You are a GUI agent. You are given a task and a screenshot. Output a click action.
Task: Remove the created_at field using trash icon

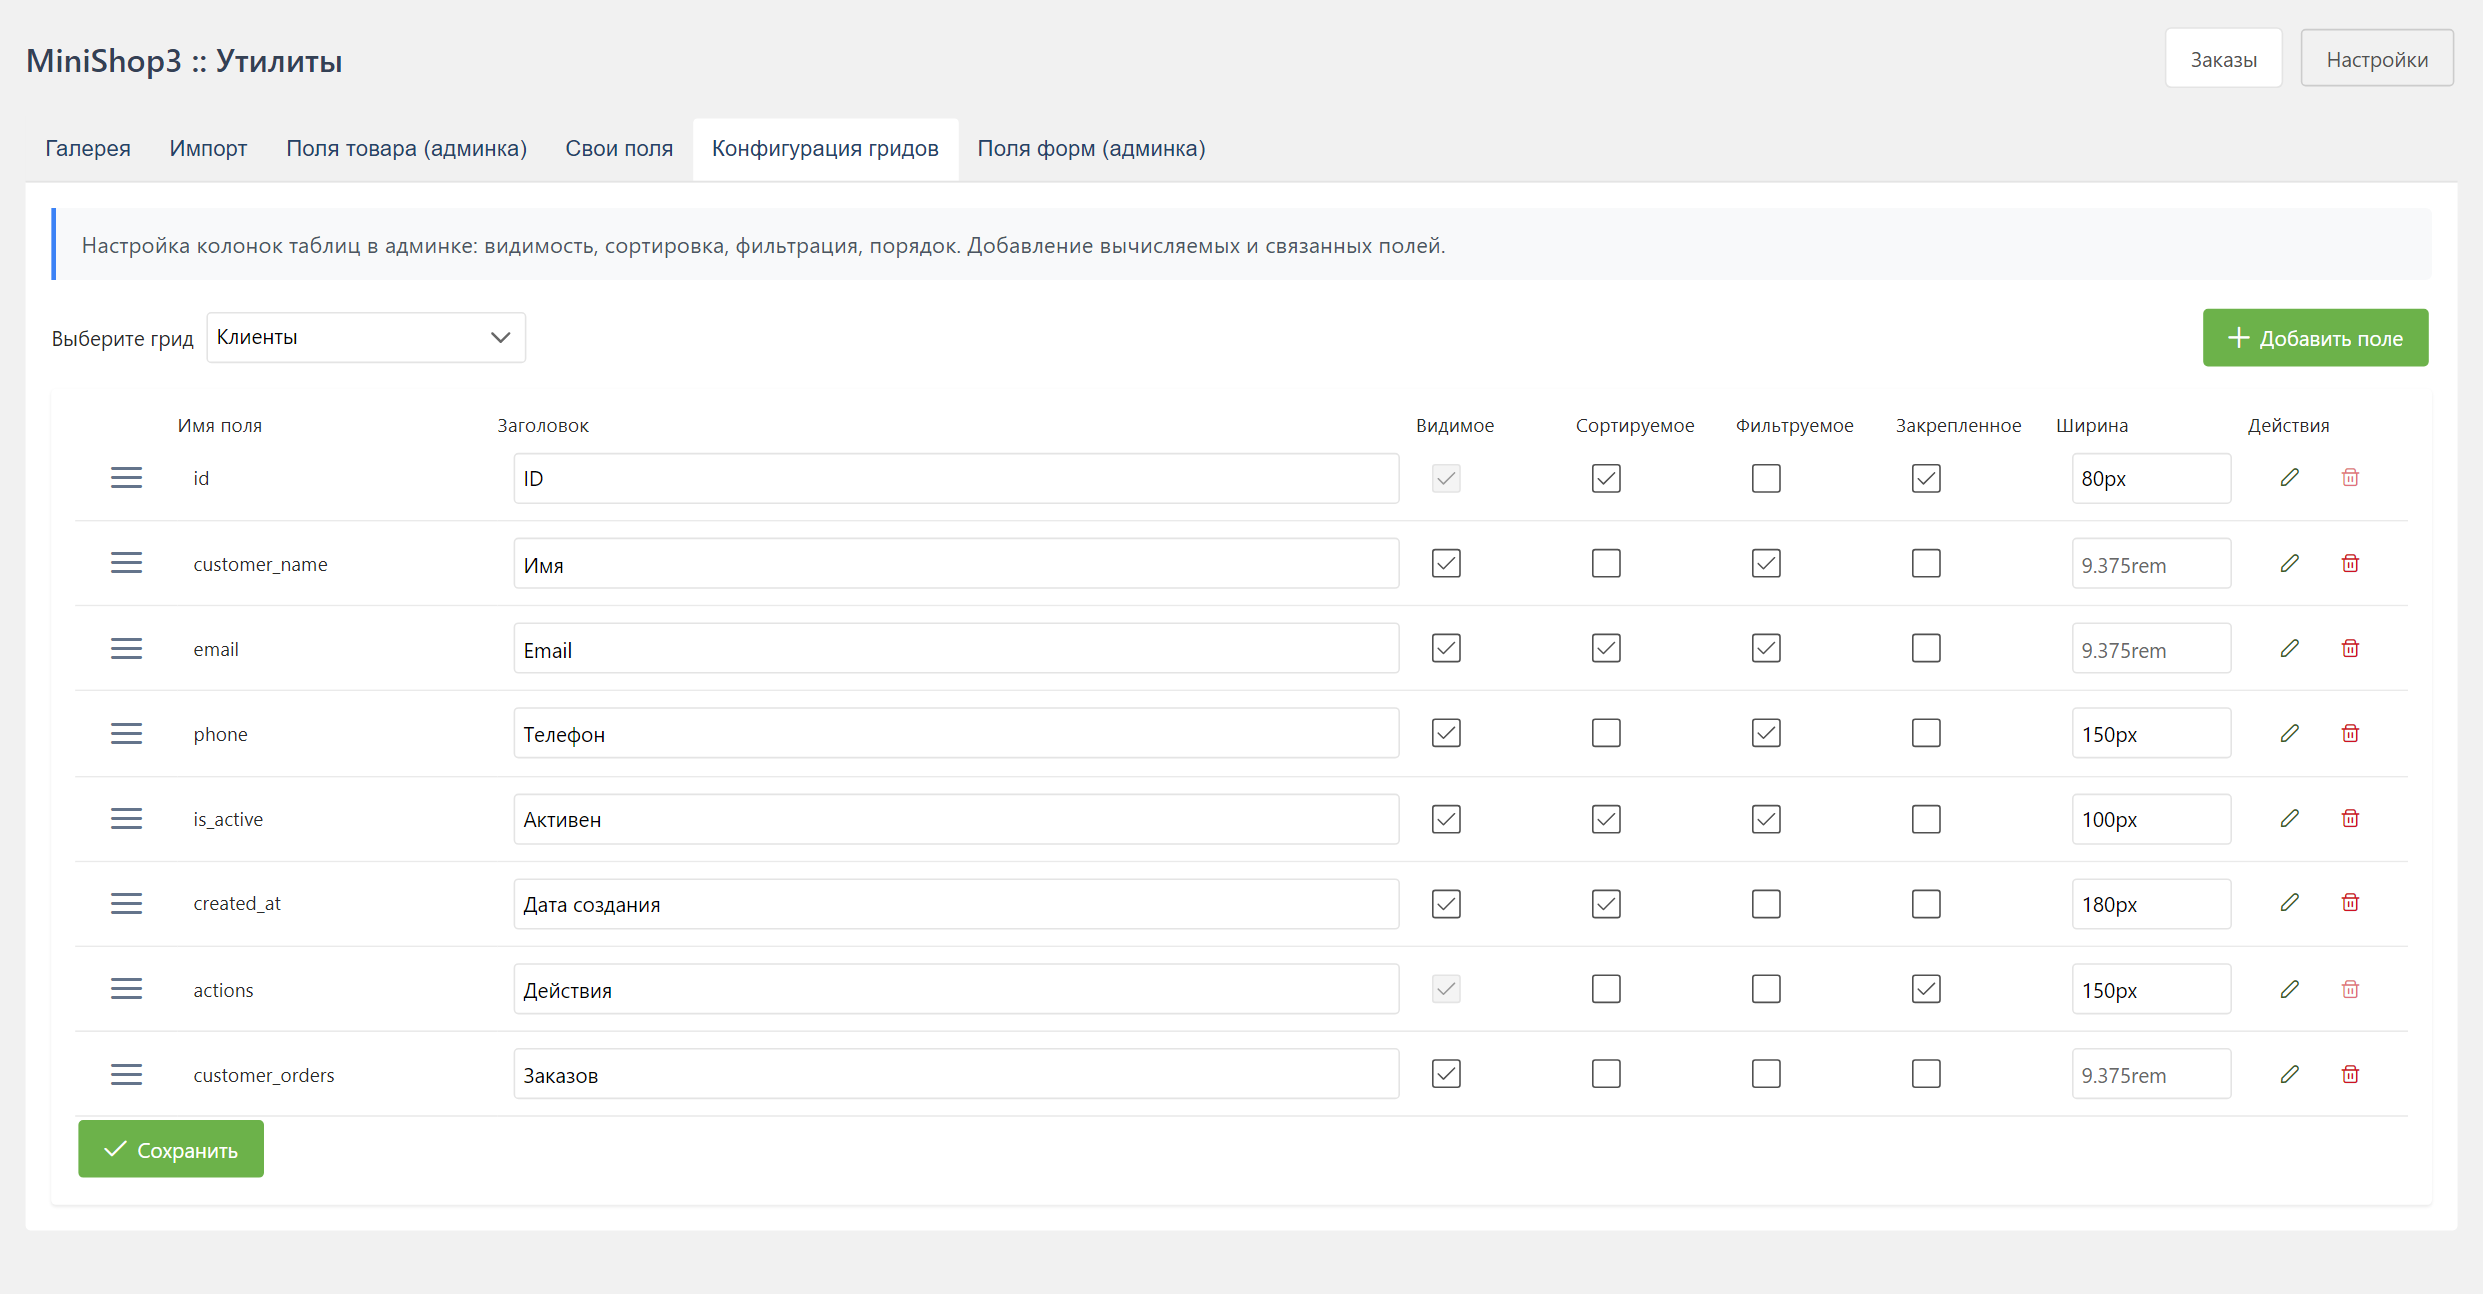tap(2350, 903)
